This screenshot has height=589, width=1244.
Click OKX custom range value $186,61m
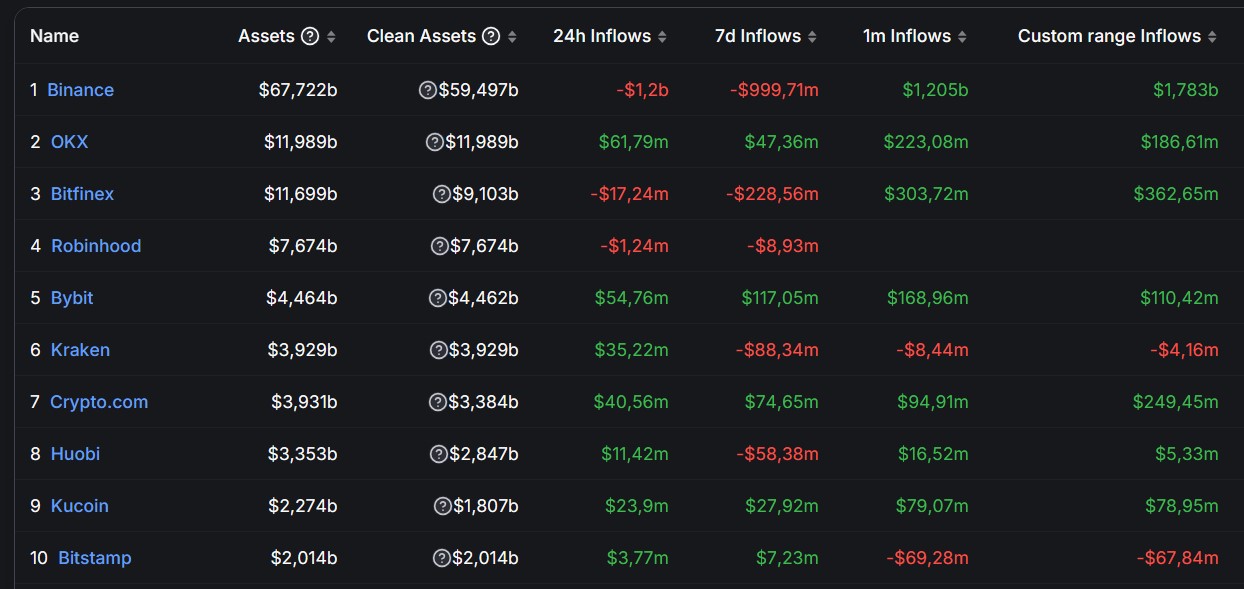click(x=1180, y=142)
